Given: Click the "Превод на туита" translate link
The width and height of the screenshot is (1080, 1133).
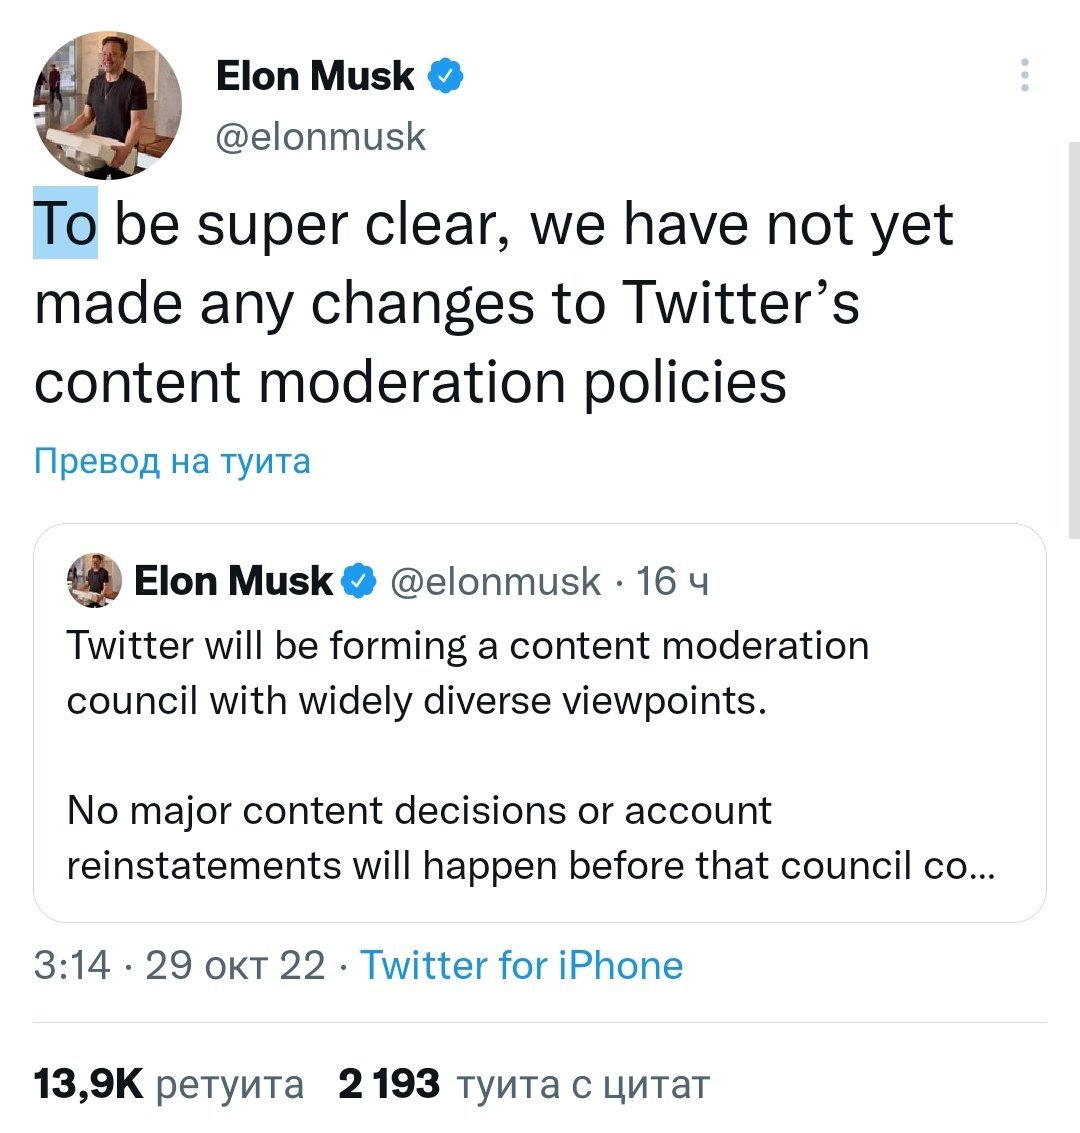Looking at the screenshot, I should coord(172,461).
